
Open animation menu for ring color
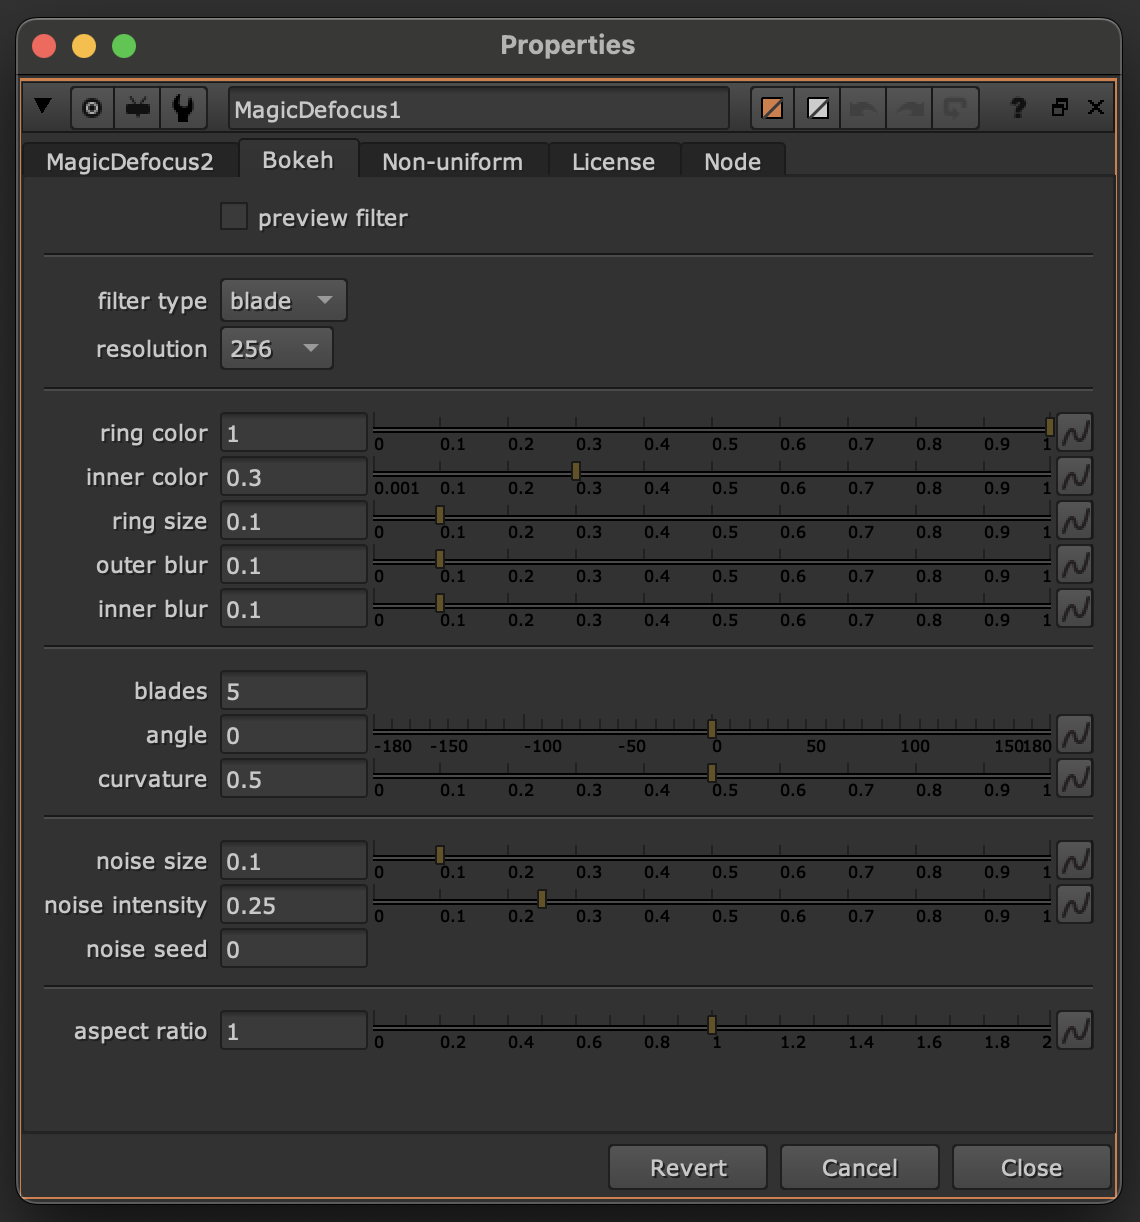1075,433
